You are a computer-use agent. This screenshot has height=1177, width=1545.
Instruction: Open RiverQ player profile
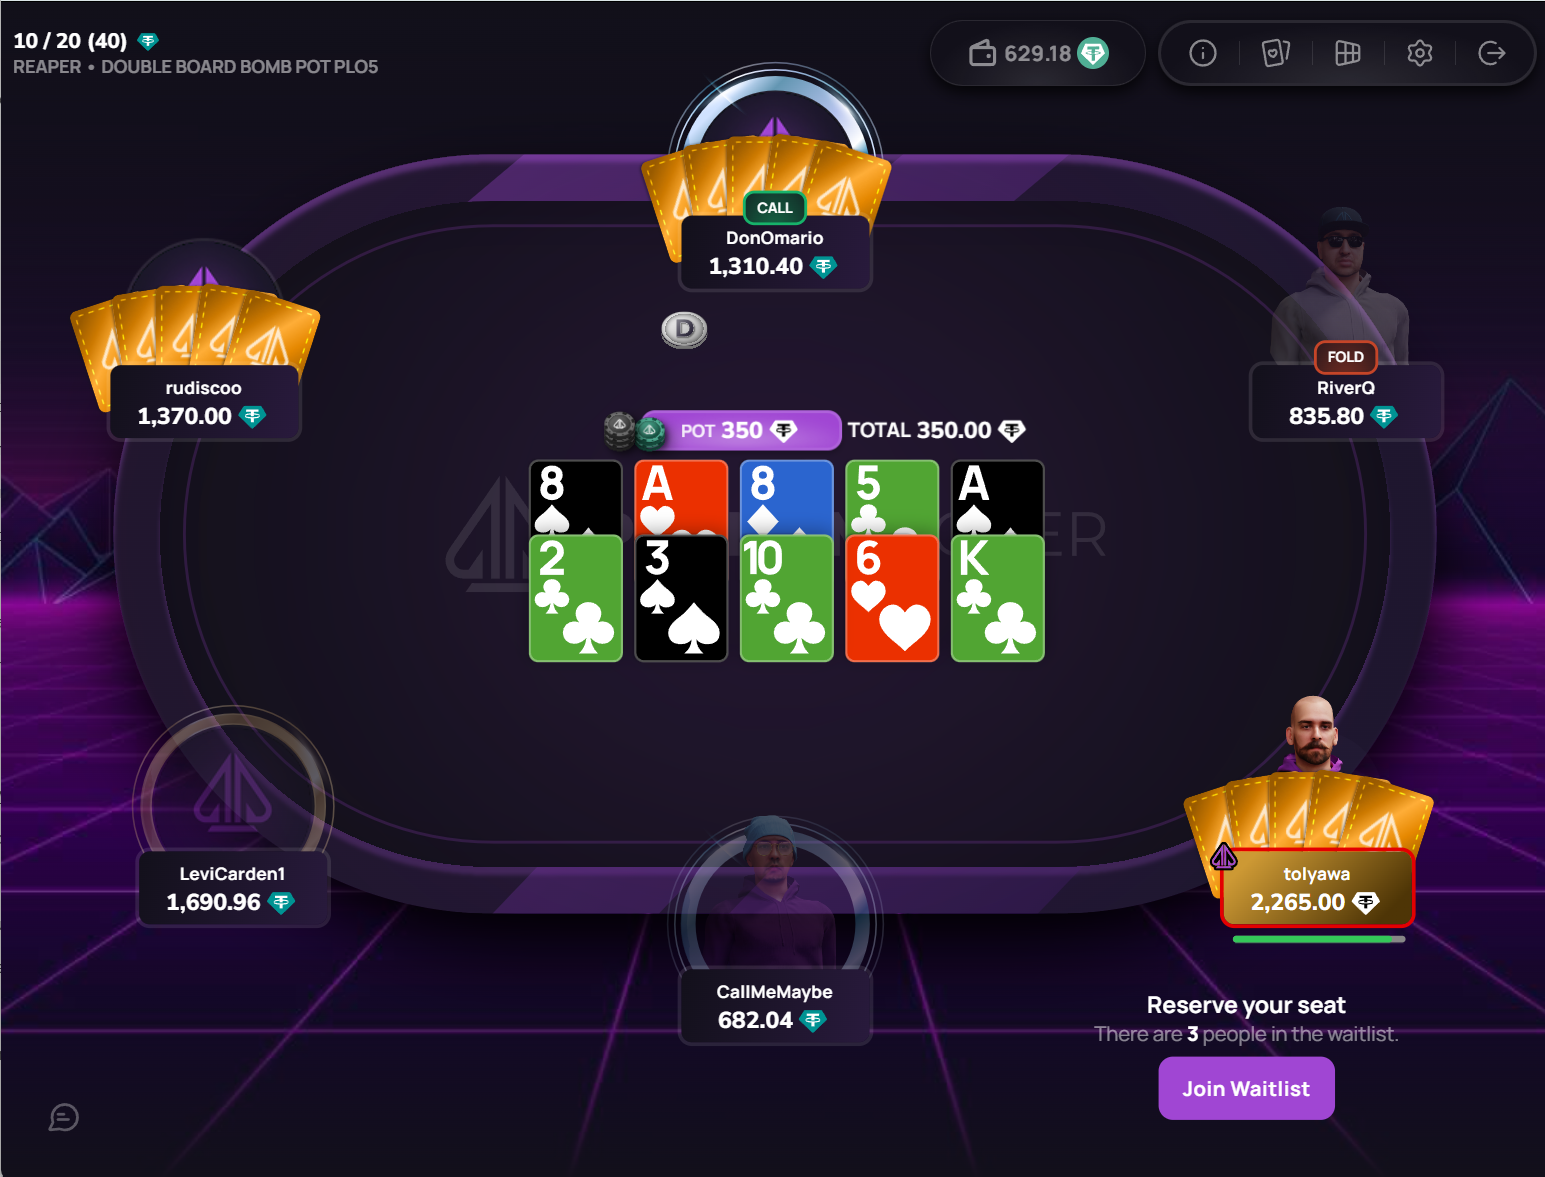point(1346,401)
